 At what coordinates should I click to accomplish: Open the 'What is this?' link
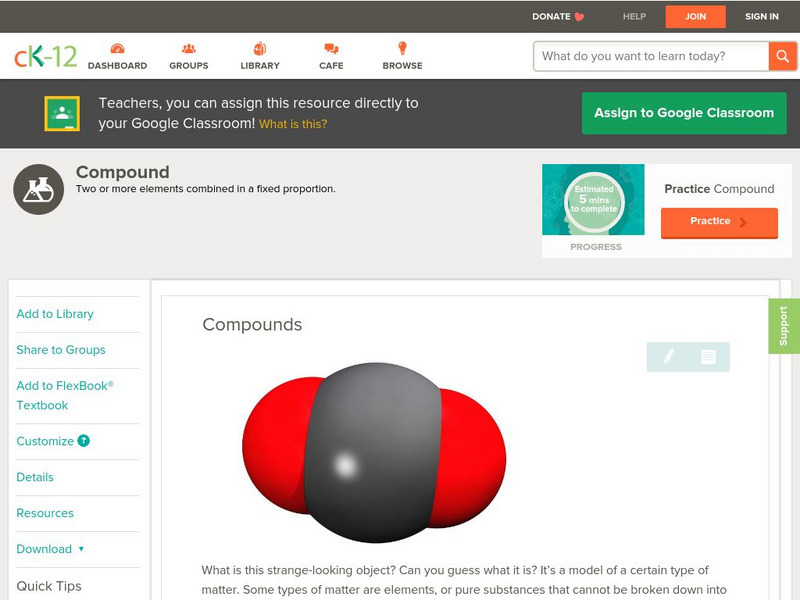(293, 124)
